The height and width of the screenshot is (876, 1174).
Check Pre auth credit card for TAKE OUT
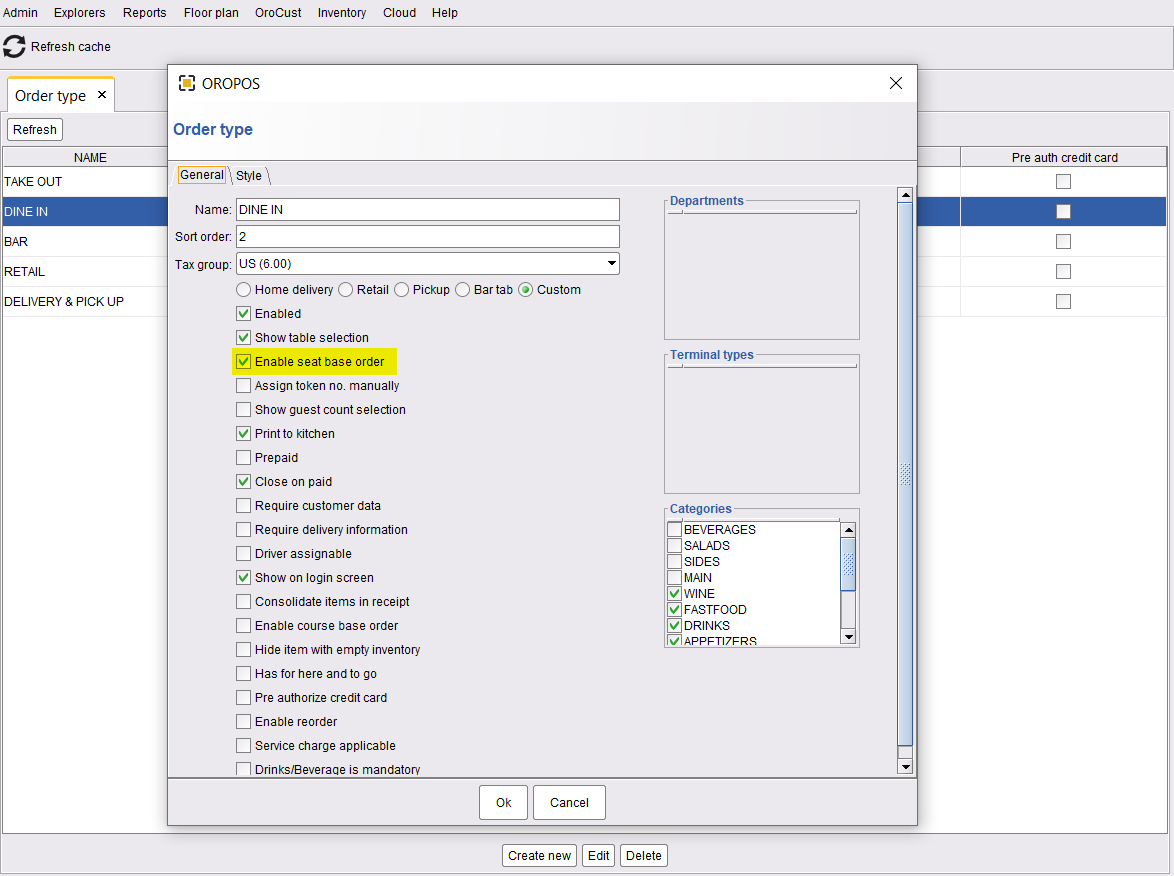(x=1063, y=181)
